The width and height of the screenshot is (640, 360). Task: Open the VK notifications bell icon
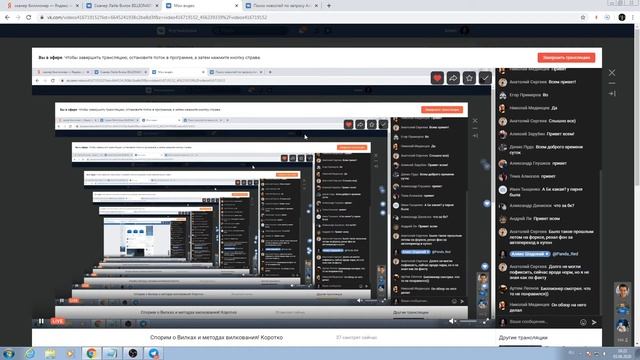302,31
